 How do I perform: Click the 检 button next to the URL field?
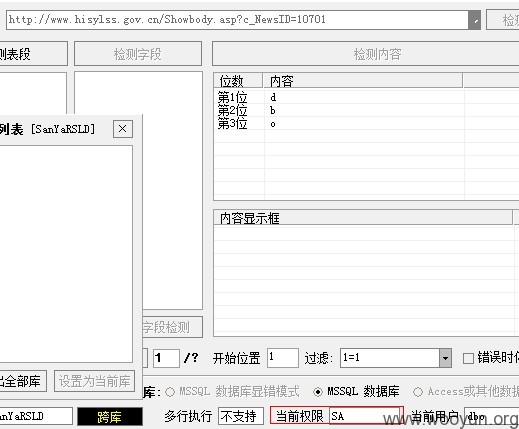point(503,20)
